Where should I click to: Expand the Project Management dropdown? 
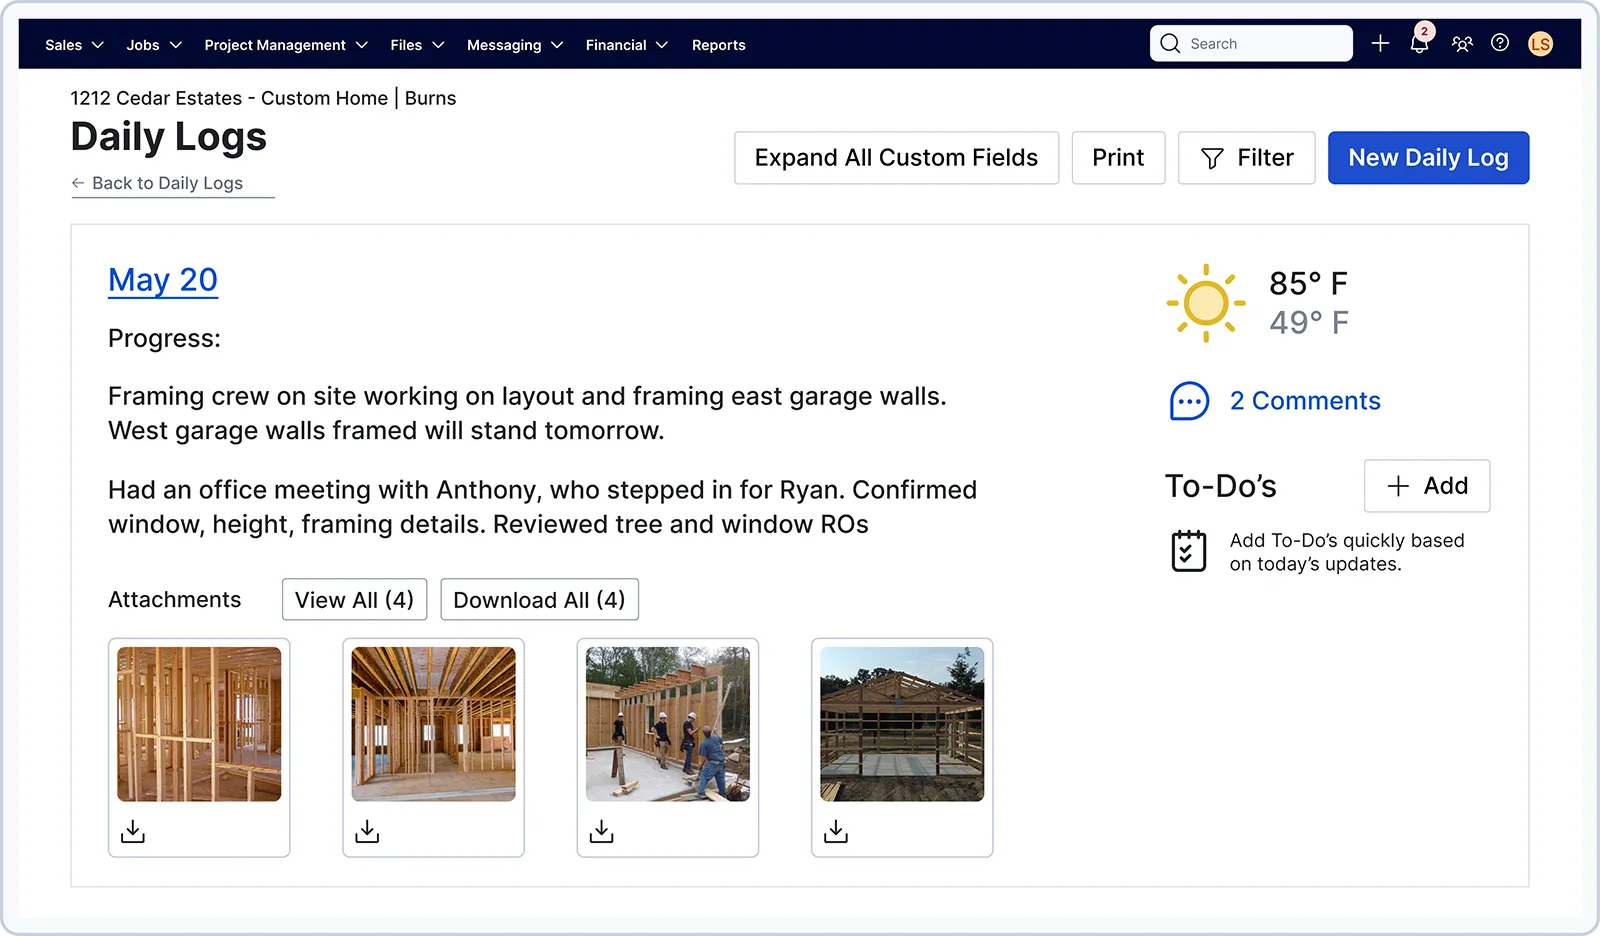tap(286, 45)
